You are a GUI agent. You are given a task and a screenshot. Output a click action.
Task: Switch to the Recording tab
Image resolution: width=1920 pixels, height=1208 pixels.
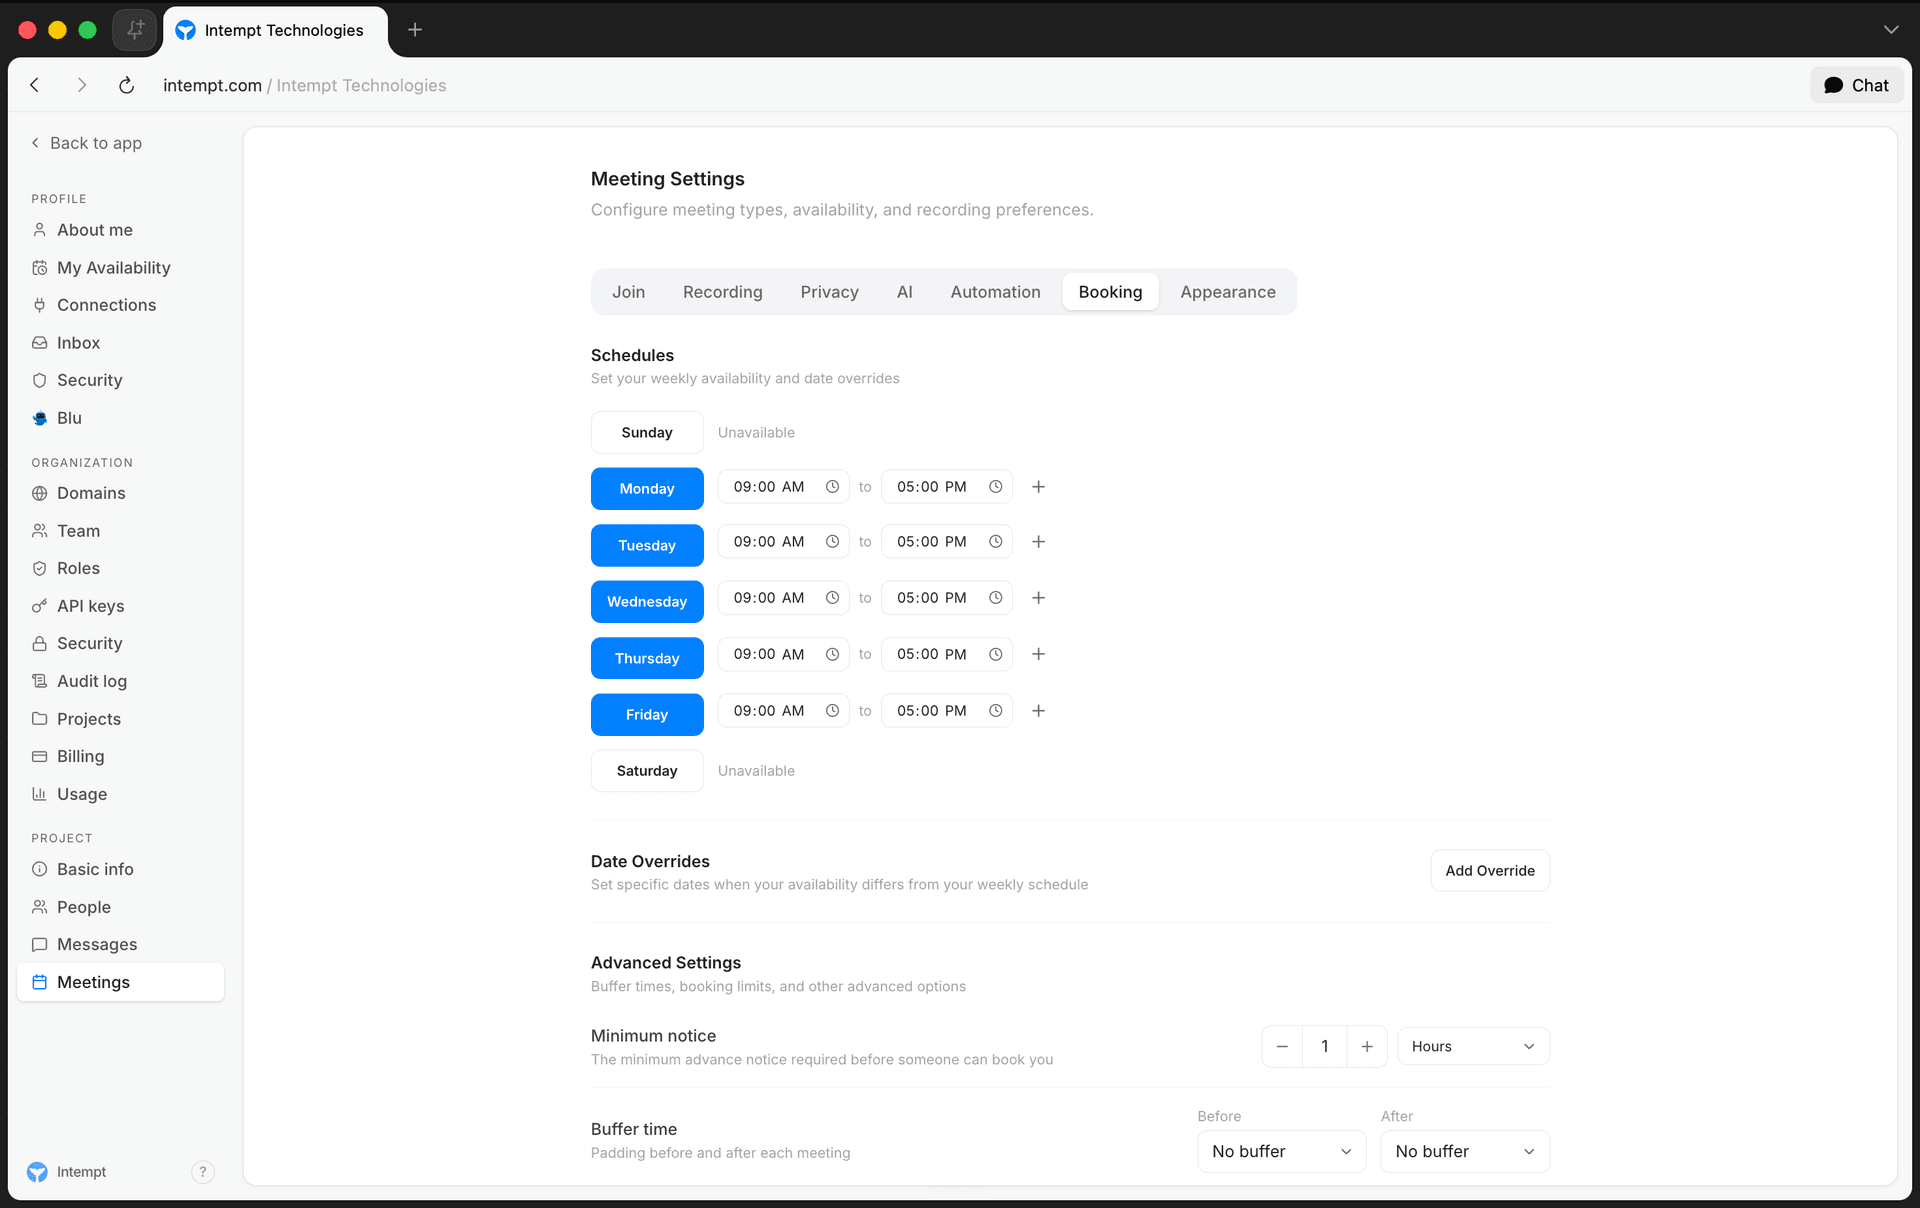[x=723, y=292]
